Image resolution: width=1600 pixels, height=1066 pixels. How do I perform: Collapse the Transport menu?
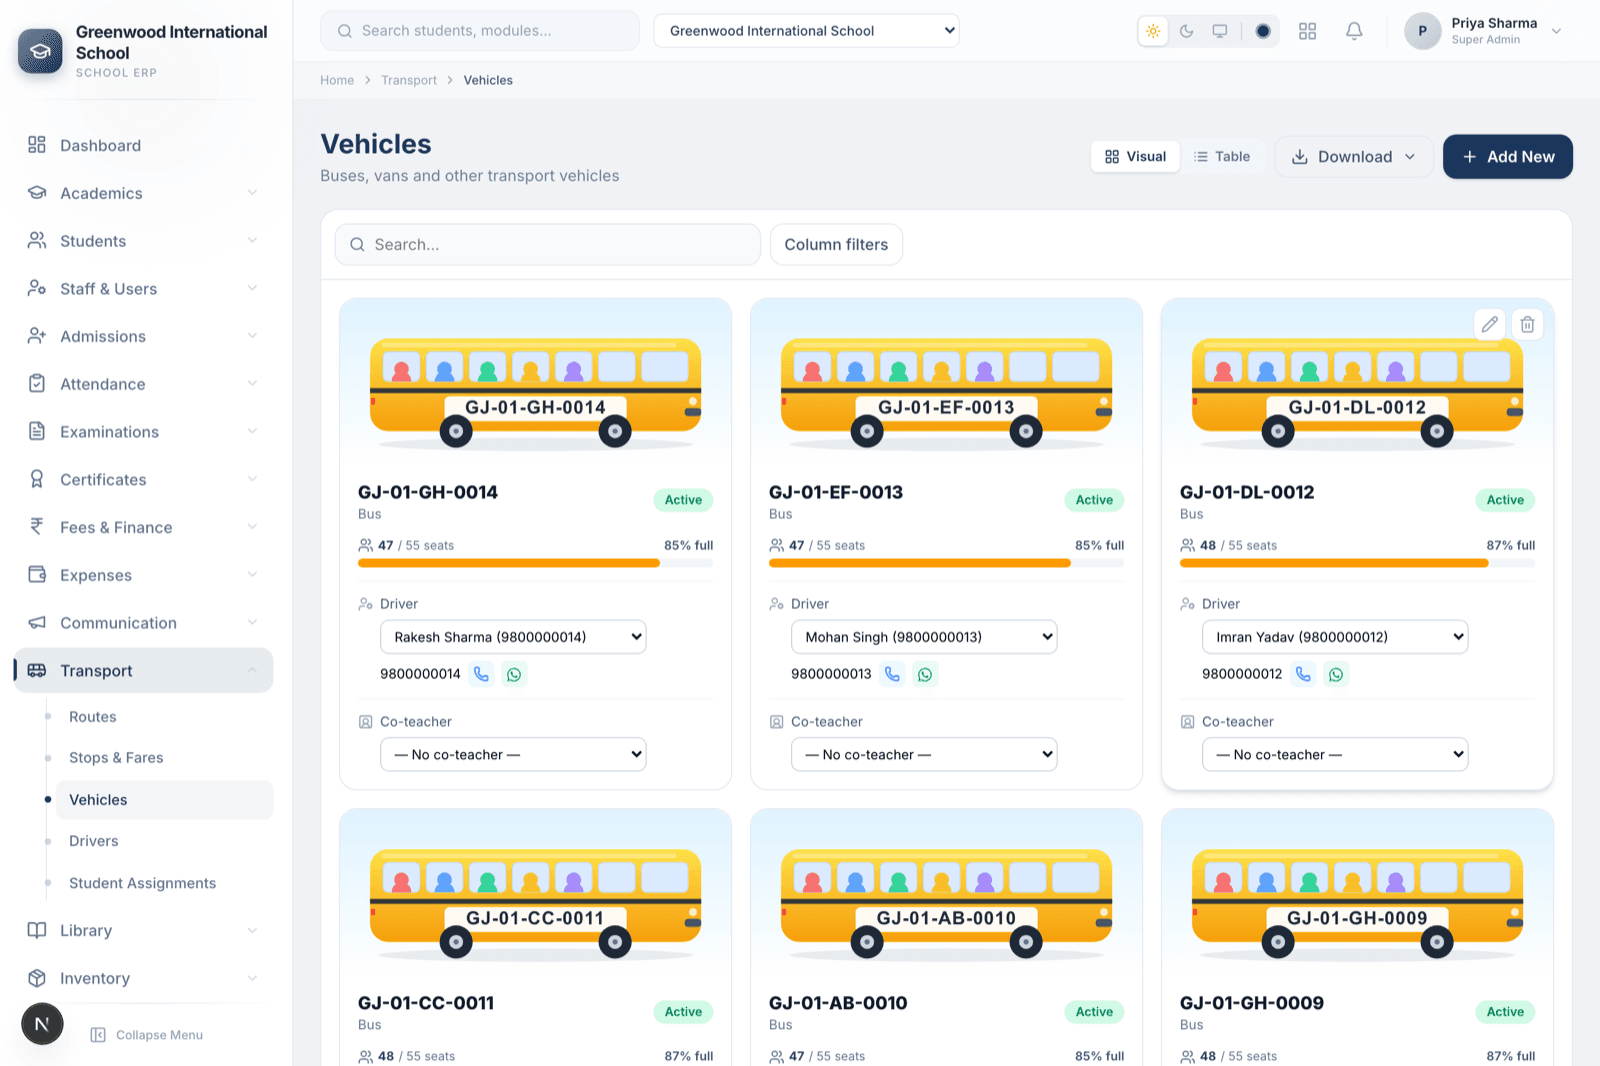pos(143,671)
